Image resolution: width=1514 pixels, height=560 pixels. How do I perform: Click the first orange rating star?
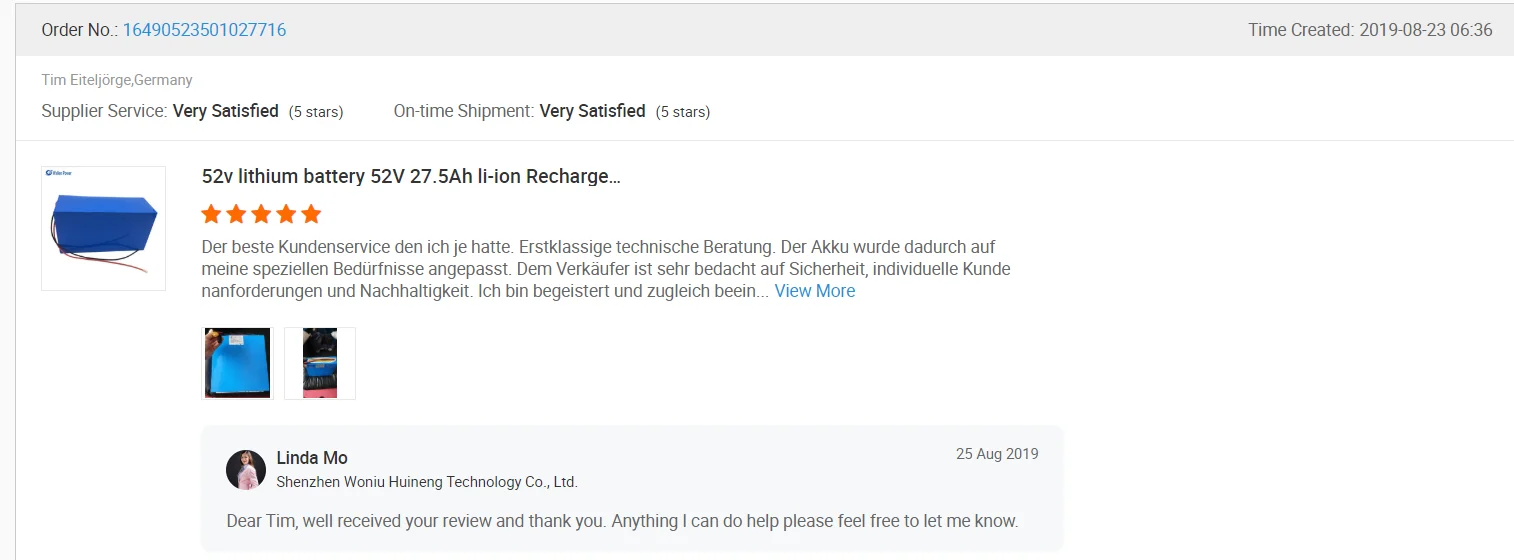click(x=211, y=214)
